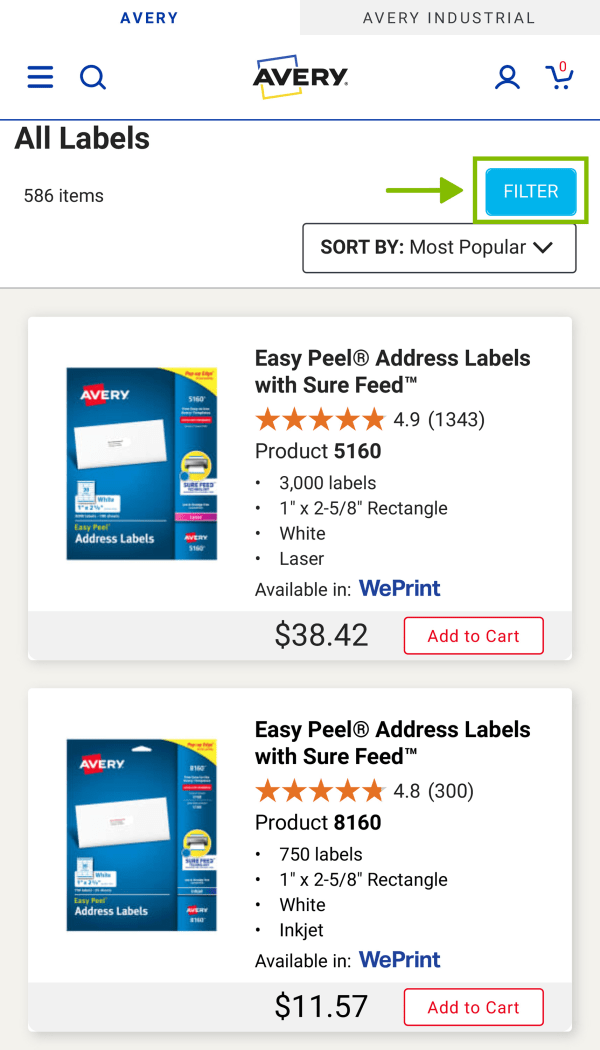Click the FILTER button
Viewport: 600px width, 1050px height.
click(x=531, y=192)
